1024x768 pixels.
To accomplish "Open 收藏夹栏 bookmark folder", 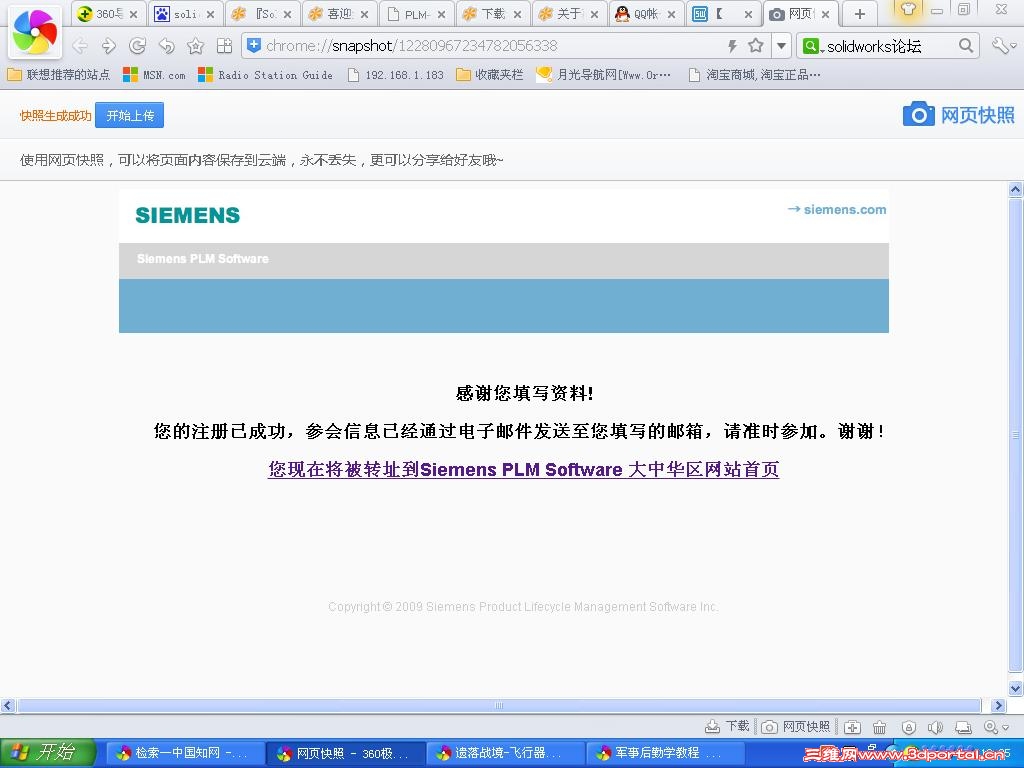I will click(x=490, y=74).
